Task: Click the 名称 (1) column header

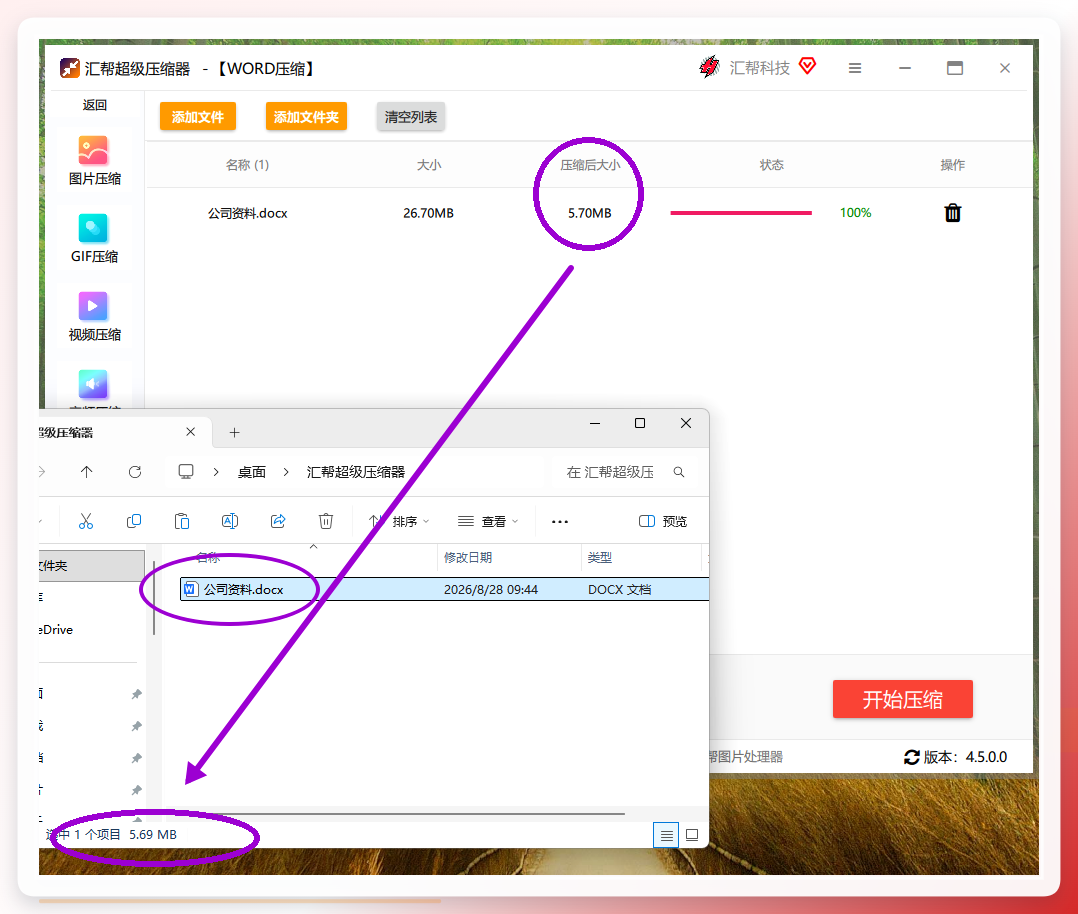Action: [x=248, y=165]
